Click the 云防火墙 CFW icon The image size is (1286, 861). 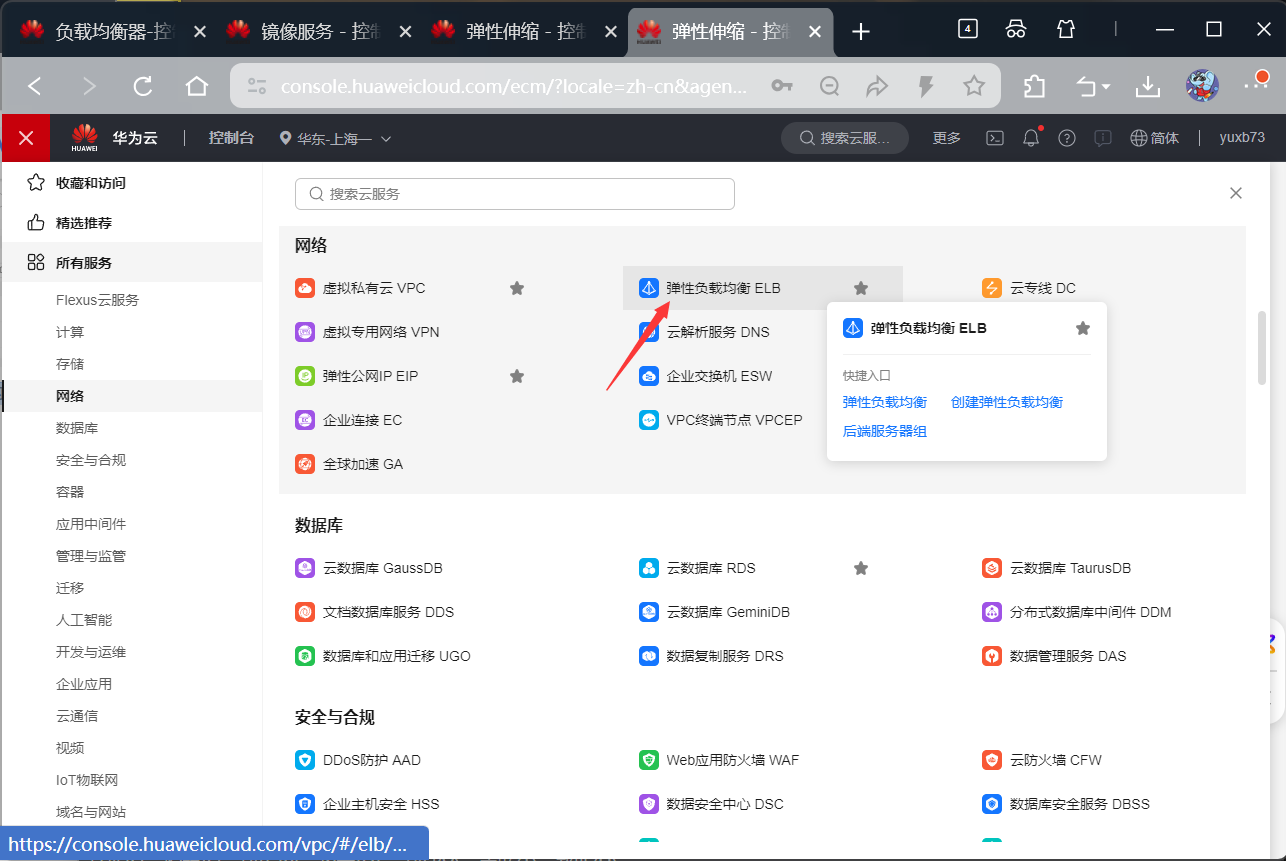pyautogui.click(x=992, y=760)
